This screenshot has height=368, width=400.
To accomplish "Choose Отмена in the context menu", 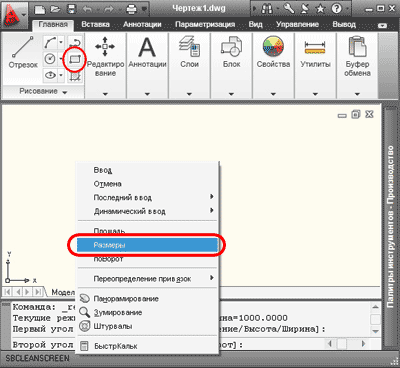I will coord(147,184).
